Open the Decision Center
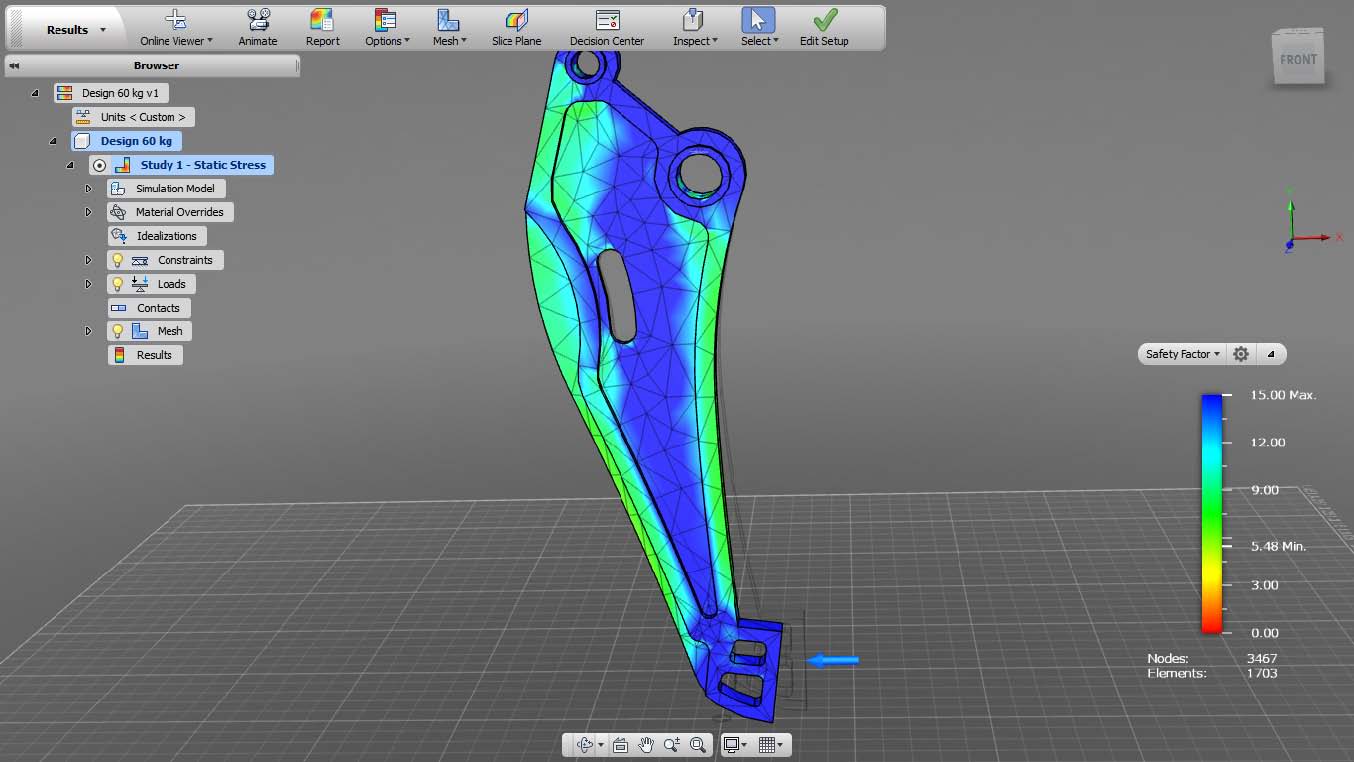1354x762 pixels. [x=607, y=28]
